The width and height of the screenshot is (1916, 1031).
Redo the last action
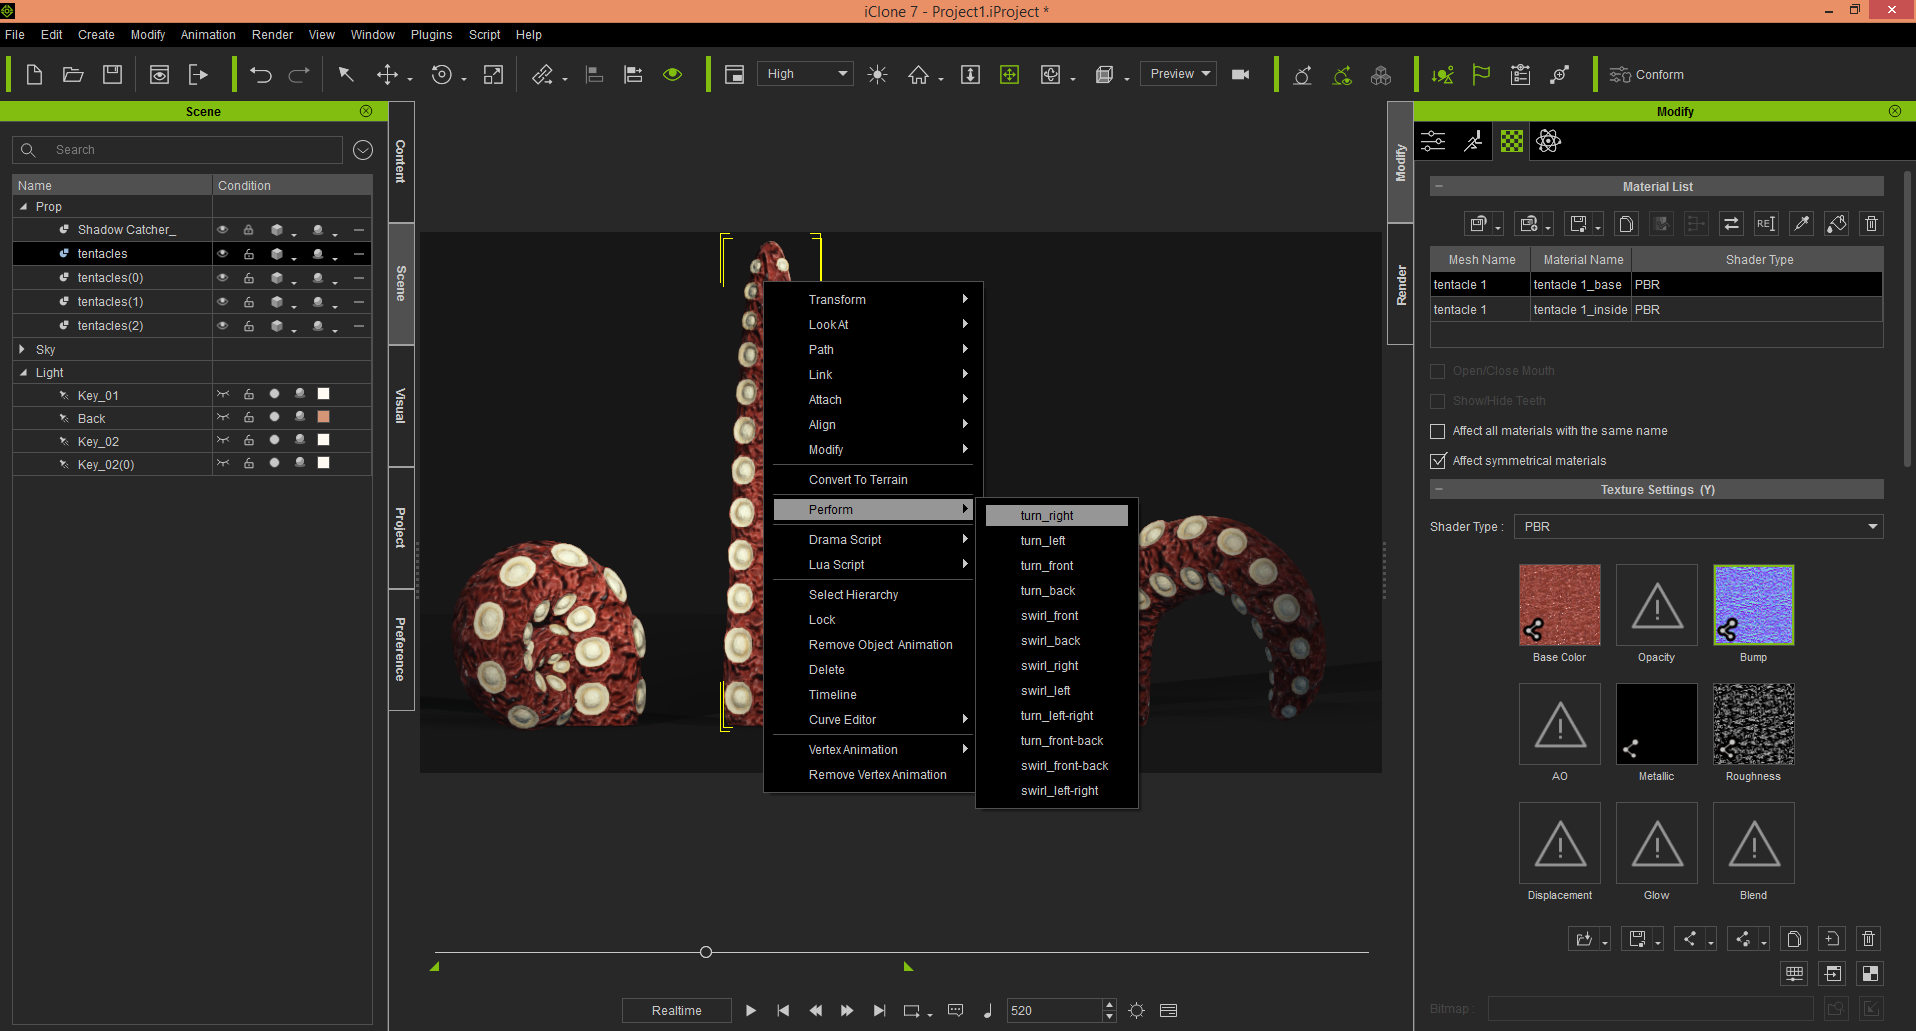coord(299,74)
